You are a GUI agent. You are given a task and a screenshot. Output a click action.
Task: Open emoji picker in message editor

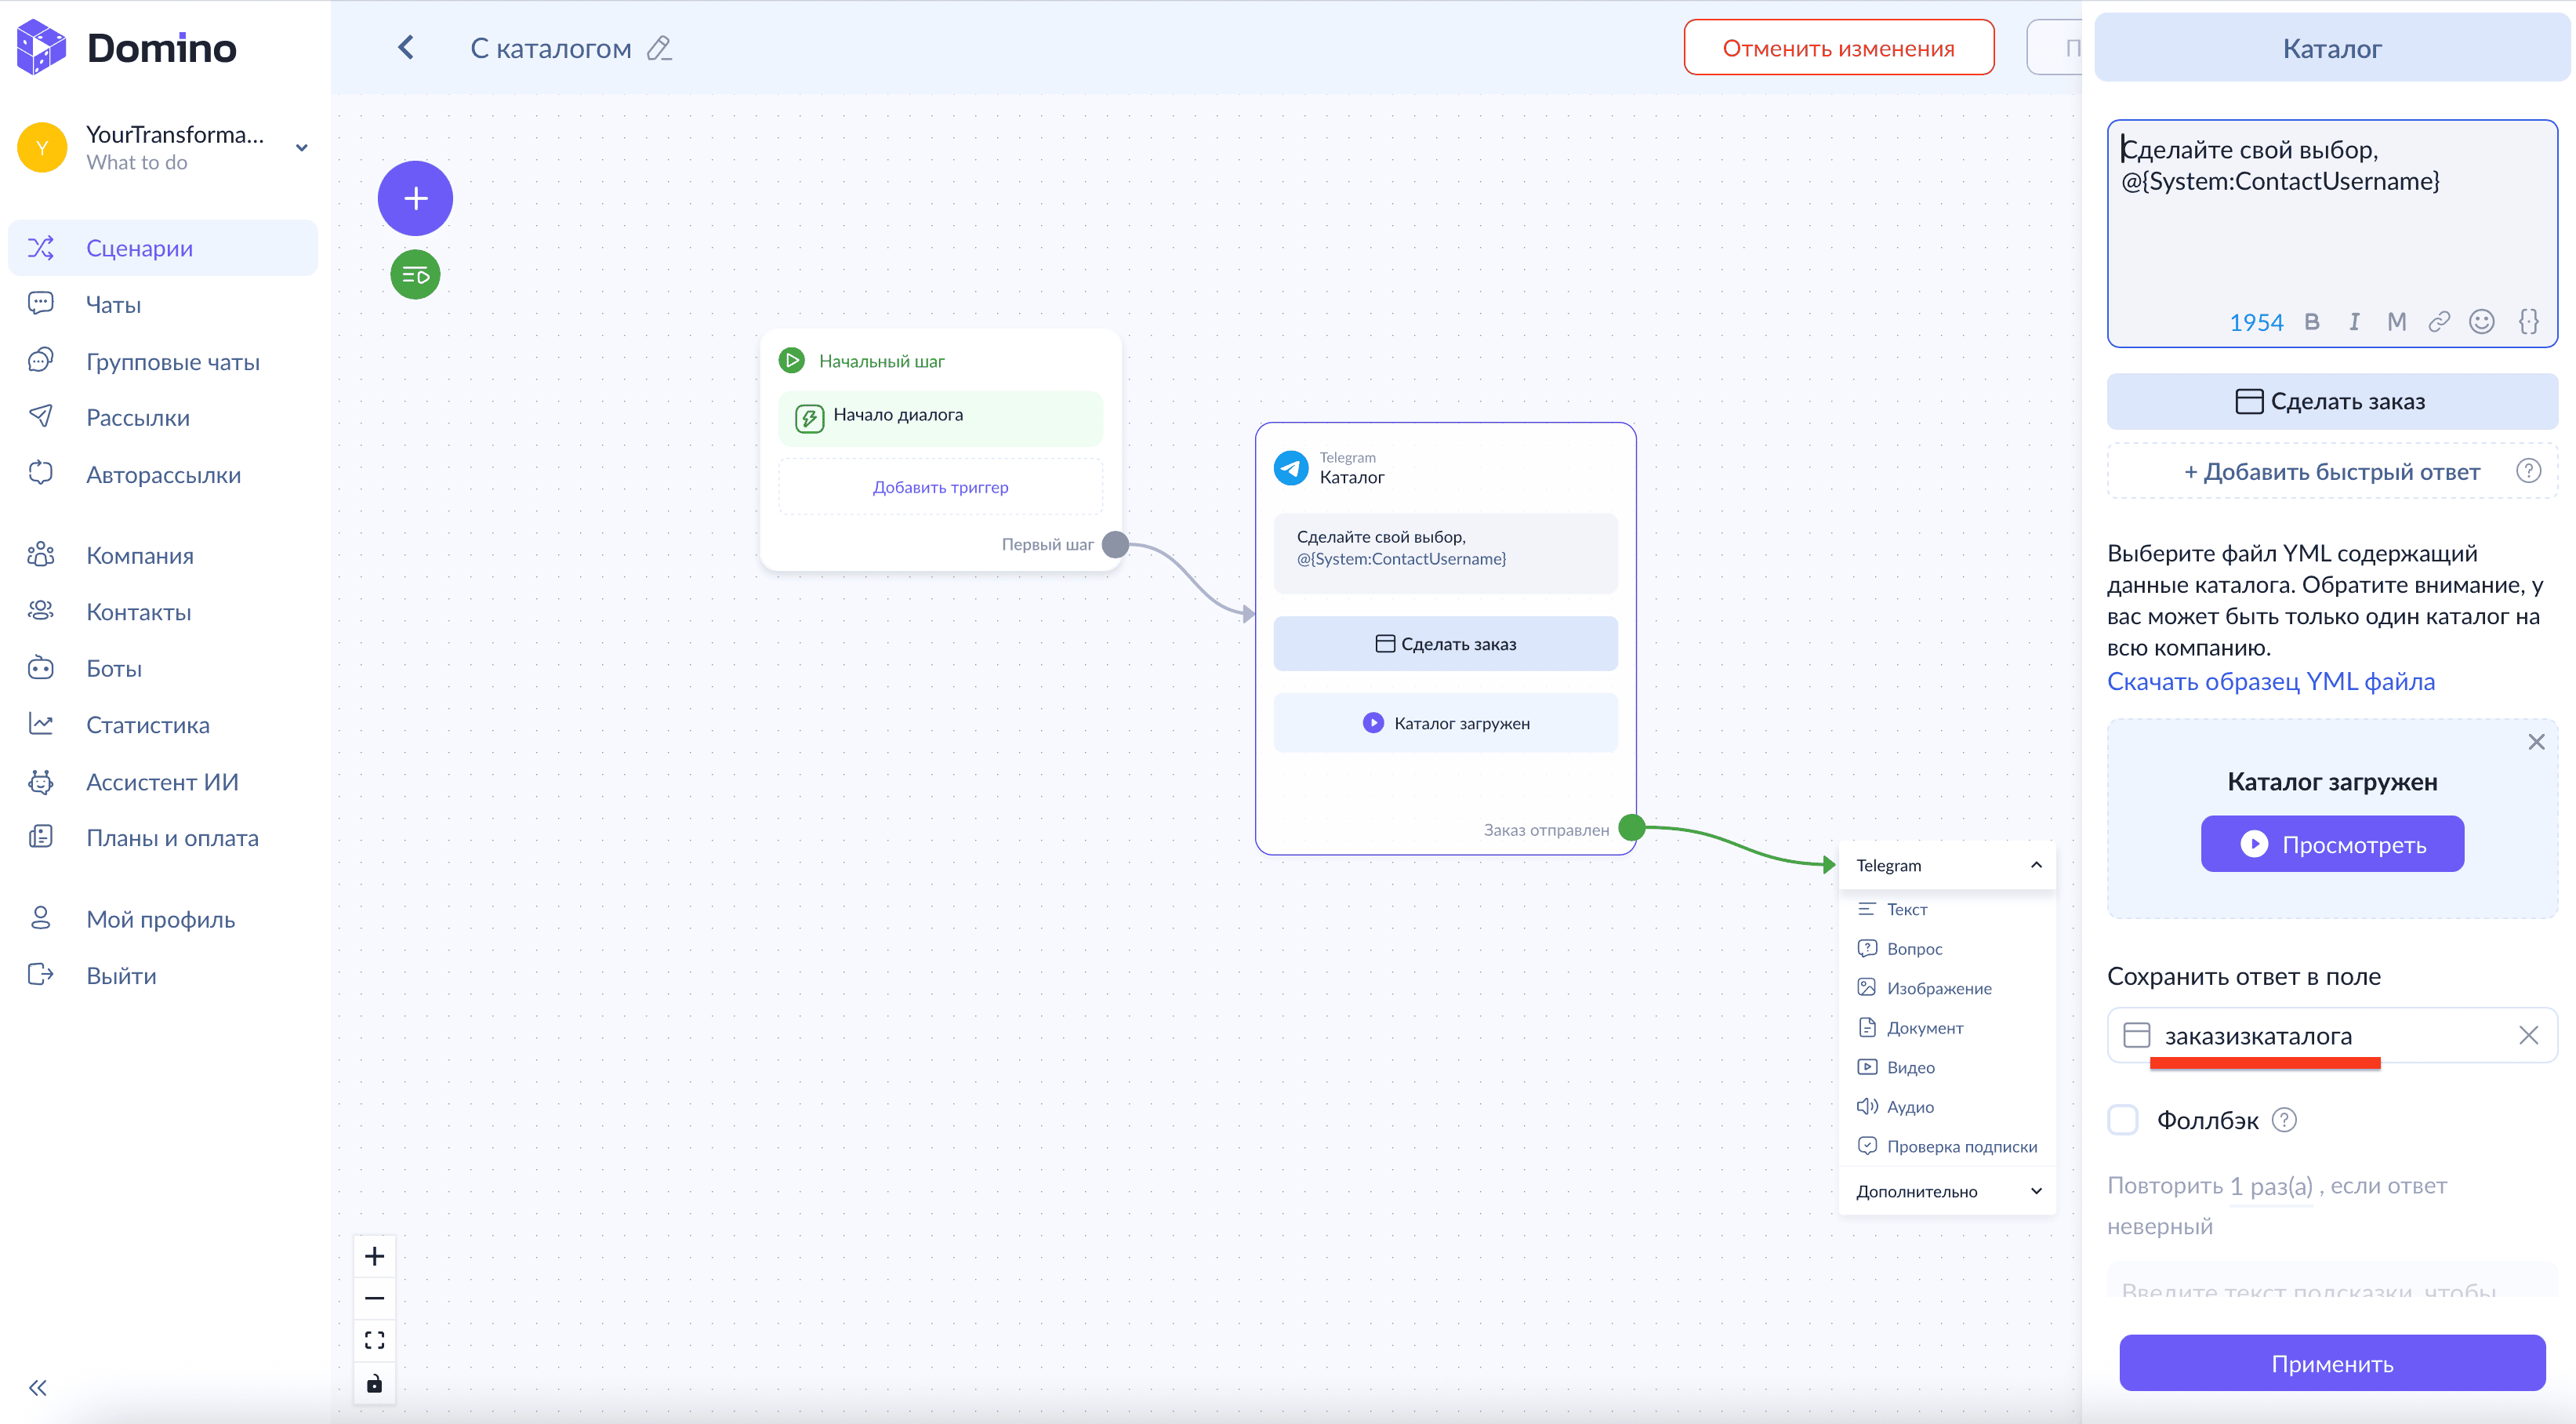pyautogui.click(x=2482, y=322)
